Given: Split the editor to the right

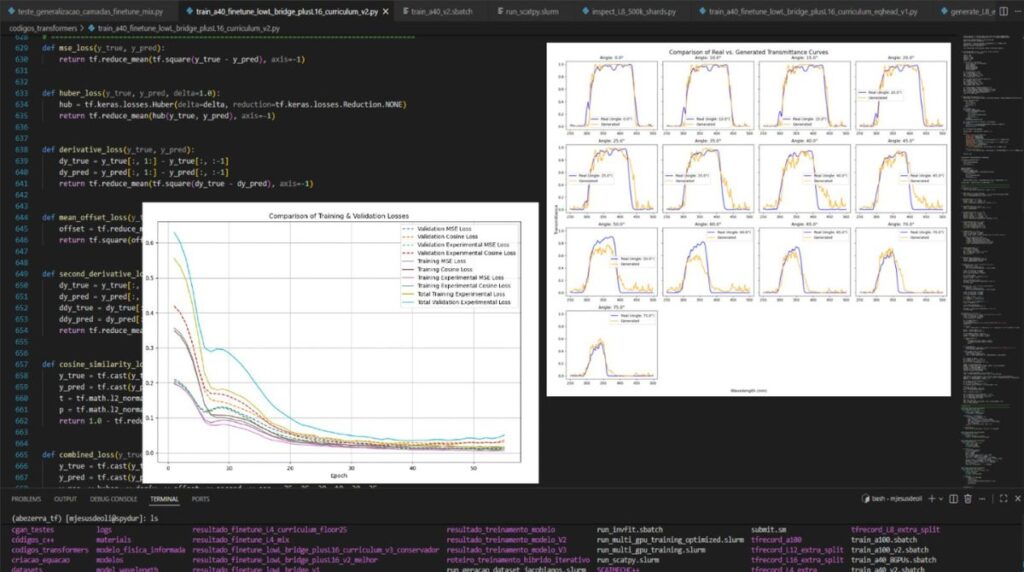Looking at the screenshot, I should click(1004, 11).
